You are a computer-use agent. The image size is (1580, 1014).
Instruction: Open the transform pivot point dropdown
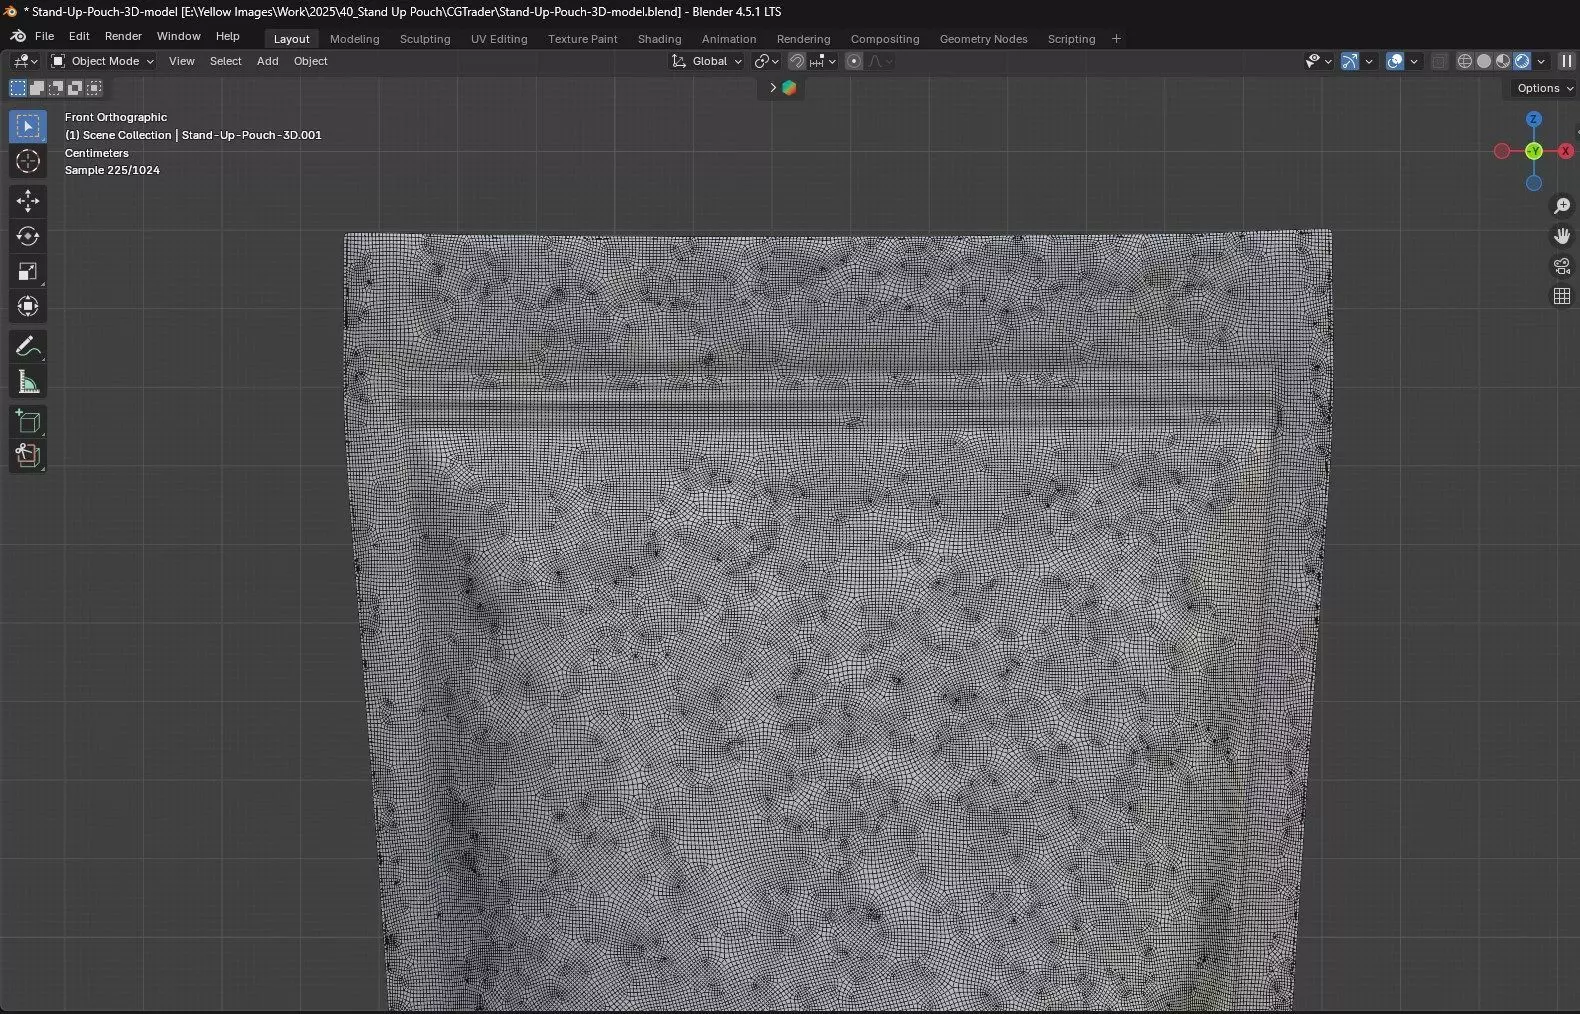click(x=766, y=61)
